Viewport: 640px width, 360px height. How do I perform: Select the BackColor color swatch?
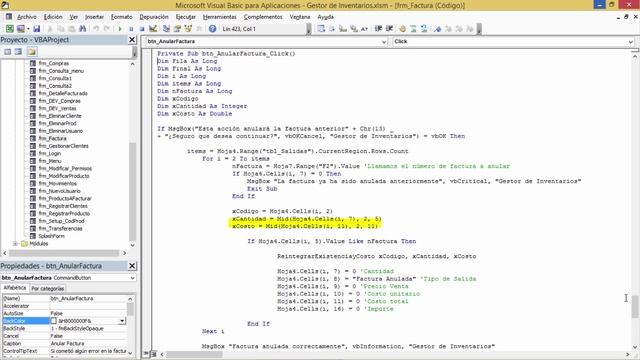pyautogui.click(x=53, y=321)
